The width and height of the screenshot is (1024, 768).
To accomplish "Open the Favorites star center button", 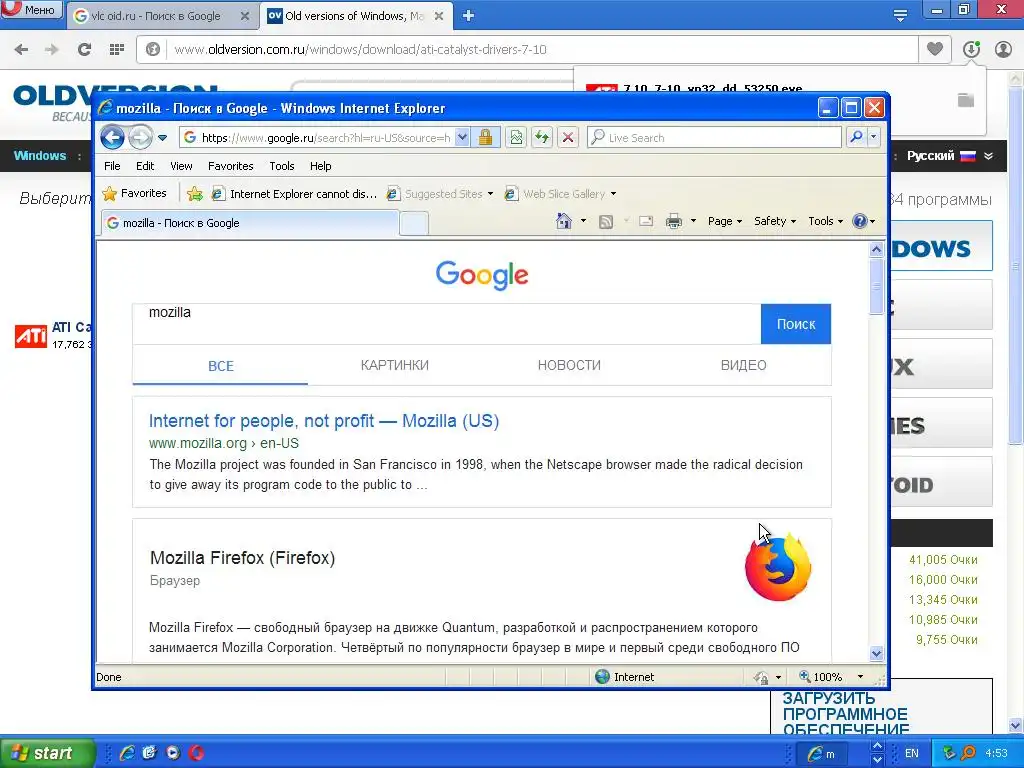I will pyautogui.click(x=135, y=193).
